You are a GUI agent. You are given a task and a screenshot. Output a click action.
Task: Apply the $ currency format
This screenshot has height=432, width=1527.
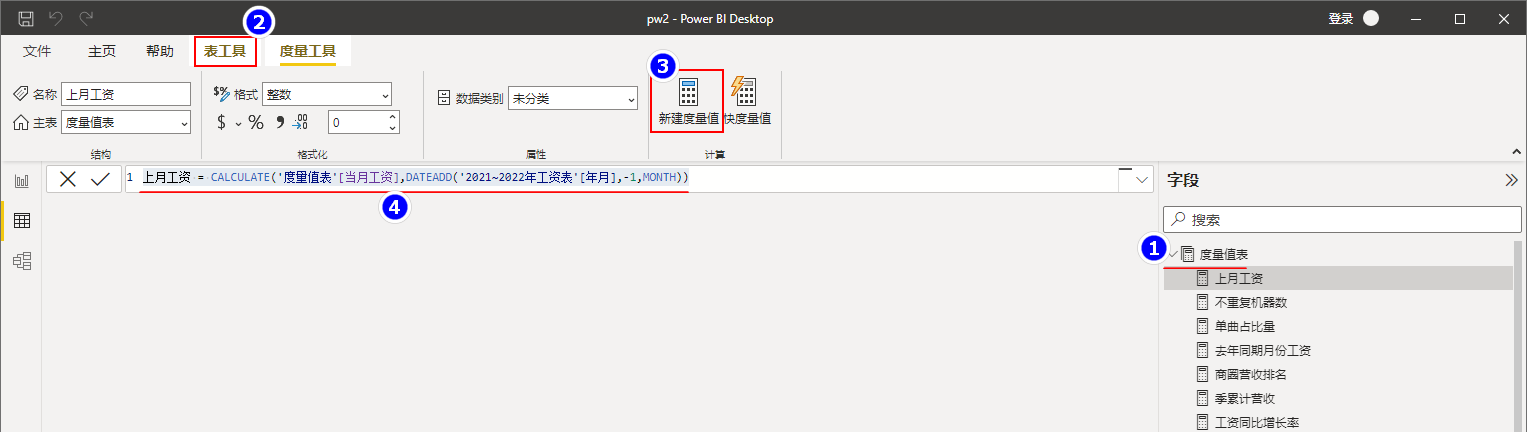click(222, 122)
